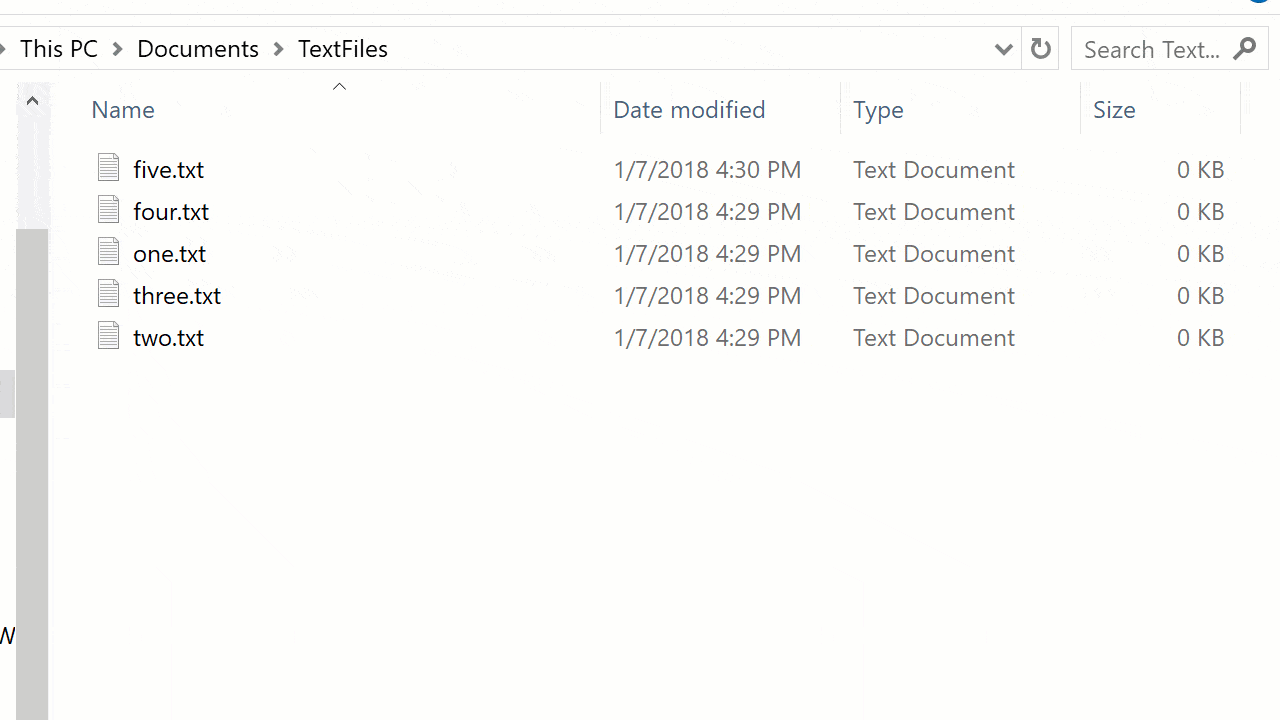Click the one.txt file icon
The image size is (1280, 720).
pyautogui.click(x=109, y=252)
